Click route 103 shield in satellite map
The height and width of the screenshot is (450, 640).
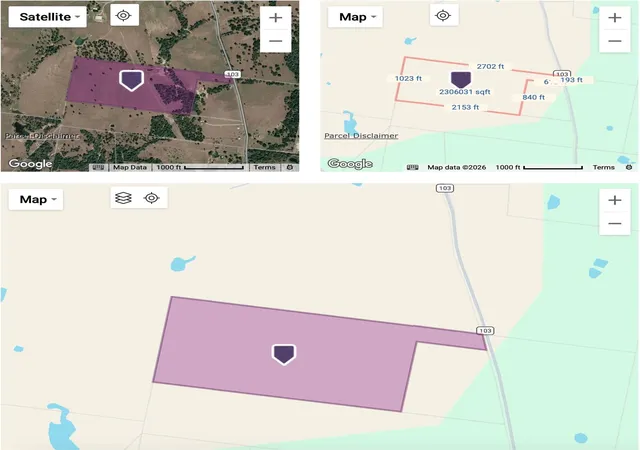(233, 74)
